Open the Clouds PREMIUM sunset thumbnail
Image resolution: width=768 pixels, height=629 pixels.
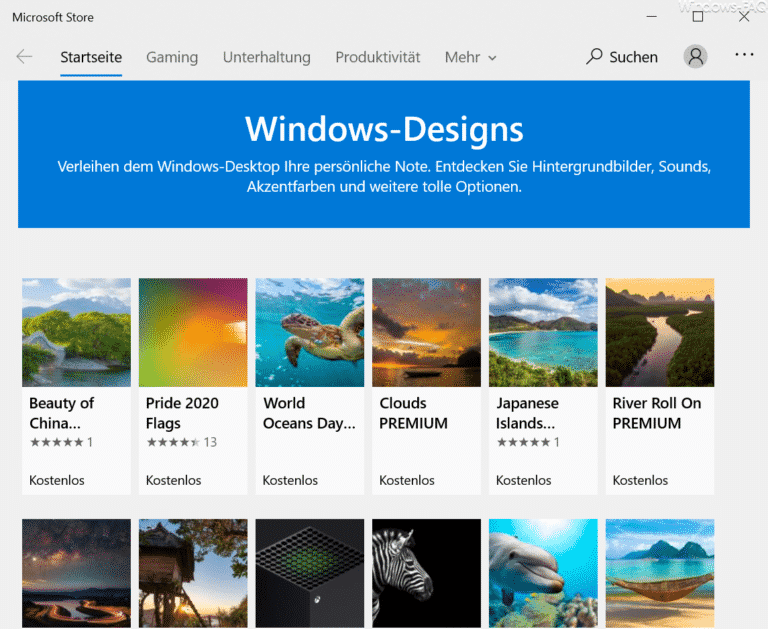426,333
